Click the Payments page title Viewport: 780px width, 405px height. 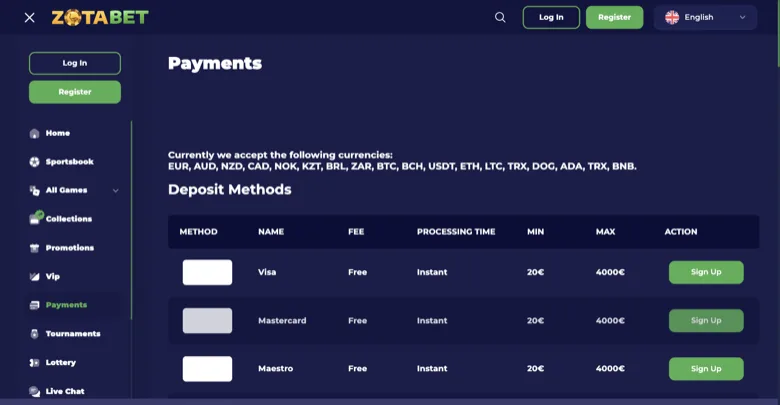click(x=215, y=63)
